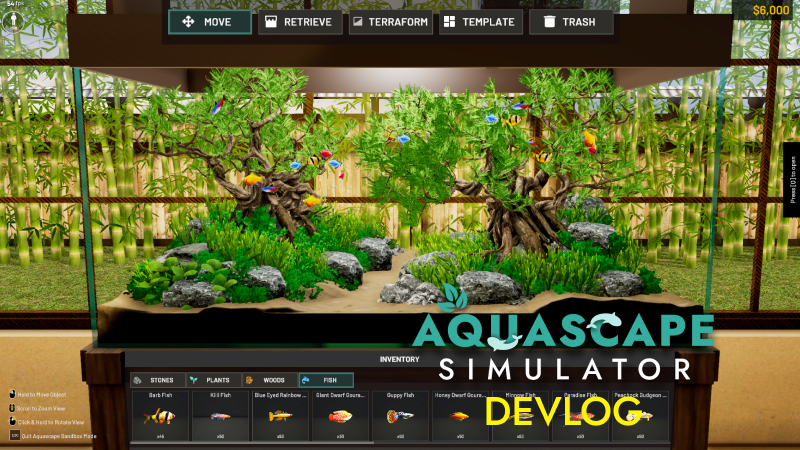Pick the Killi Fish inventory card
Screen dimensions: 800x450
[220, 416]
